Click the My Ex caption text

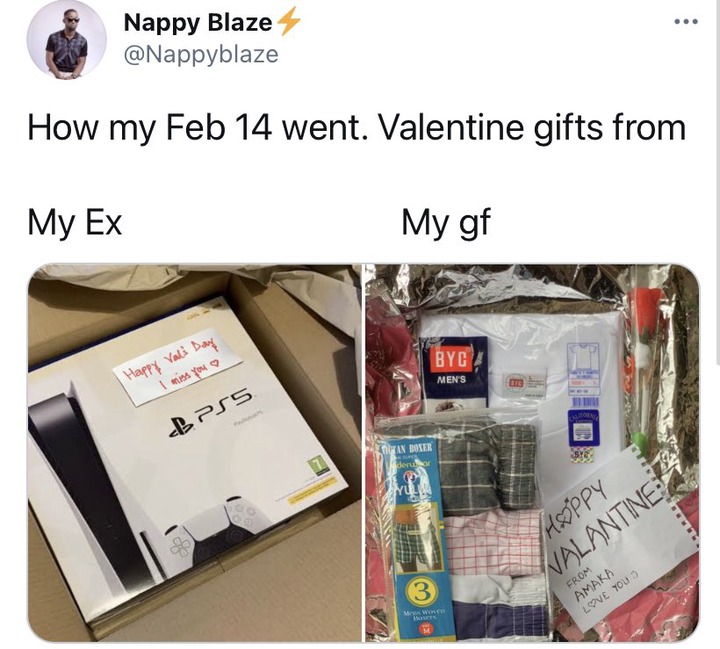point(75,222)
